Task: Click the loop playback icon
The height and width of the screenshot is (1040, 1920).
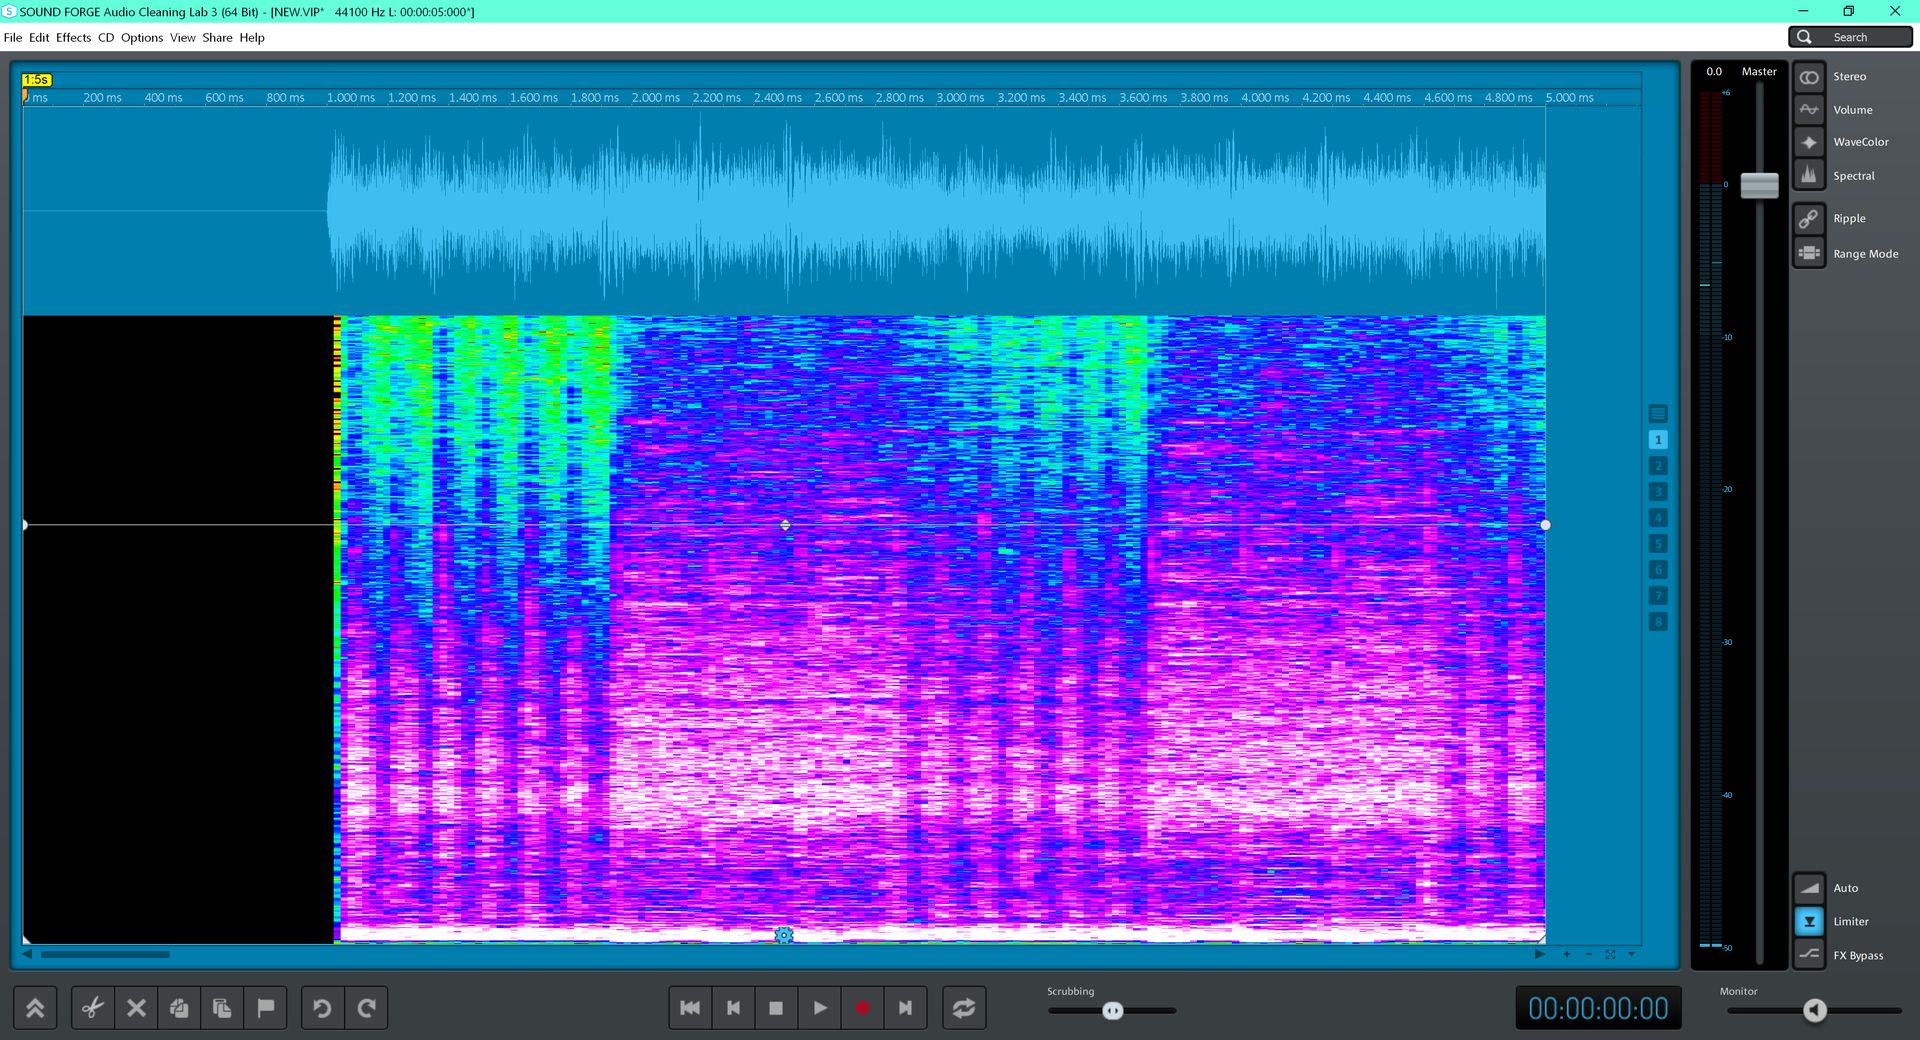Action: (964, 1008)
